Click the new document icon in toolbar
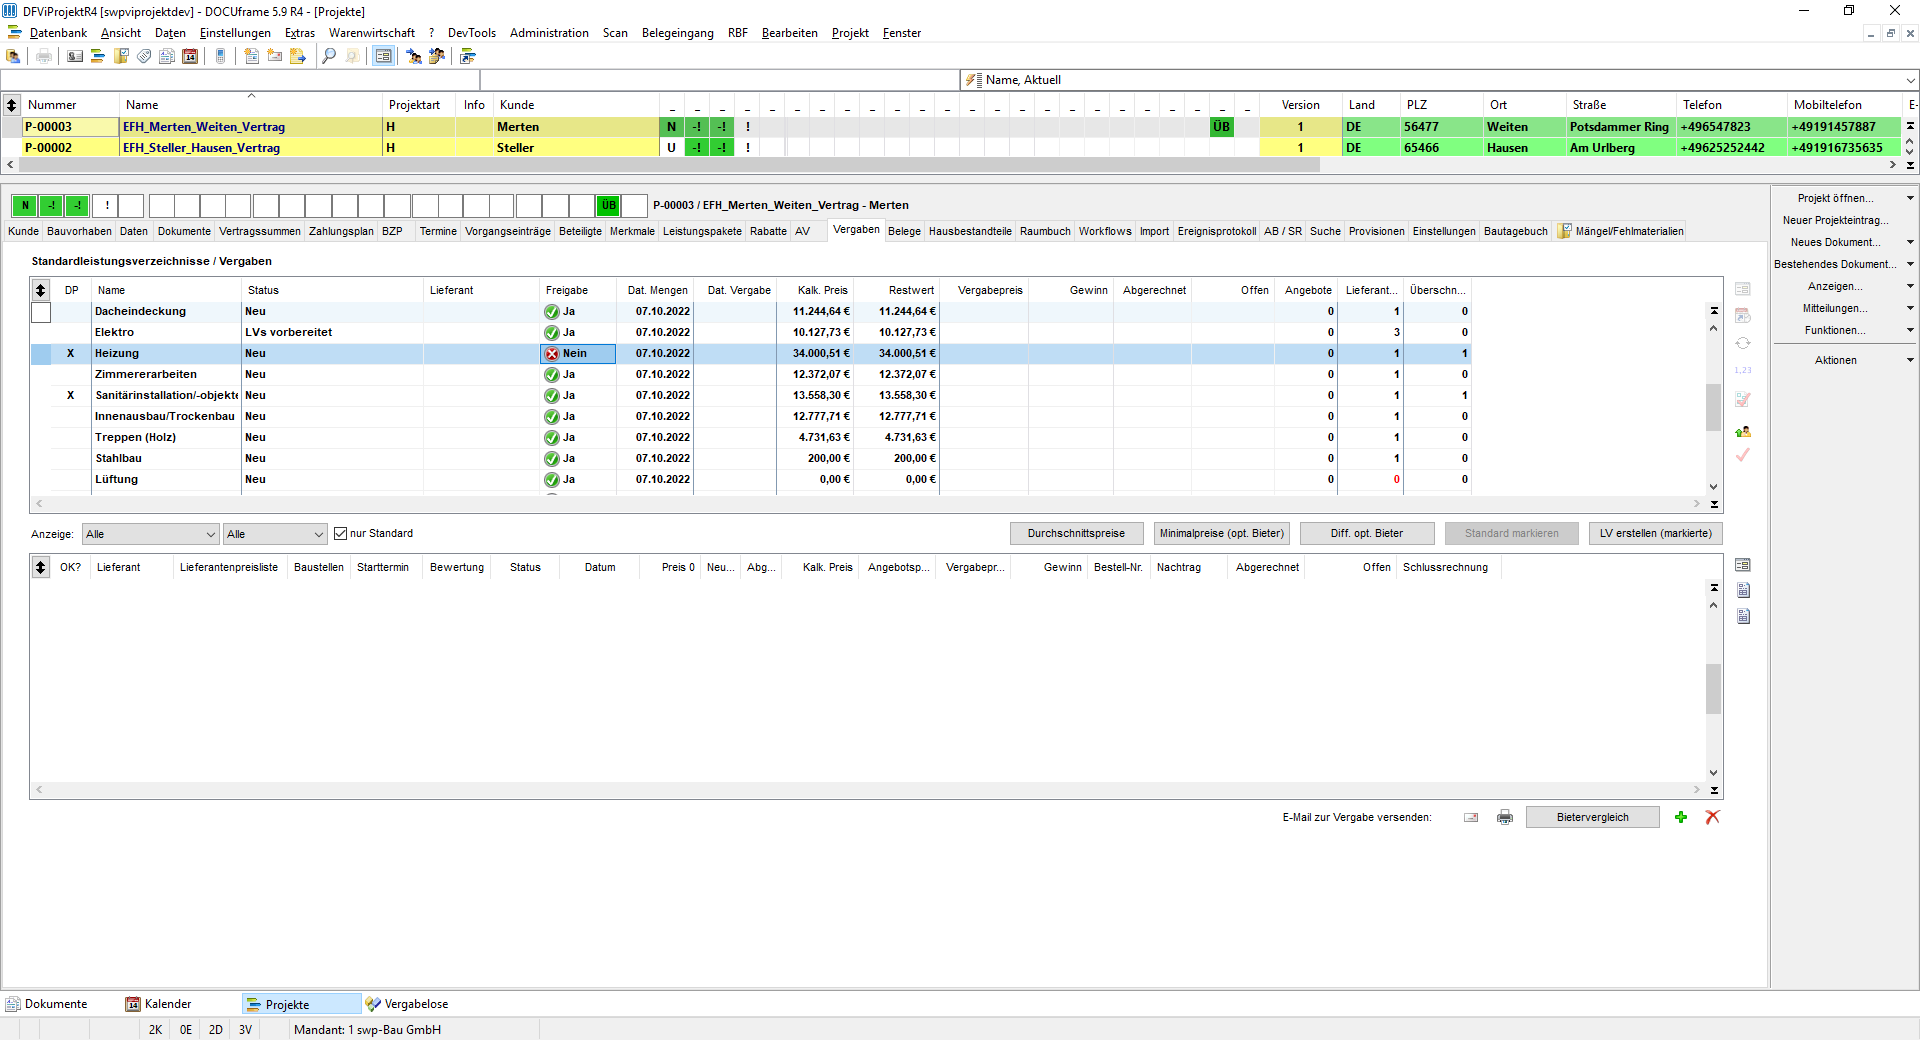The width and height of the screenshot is (1920, 1040). (x=252, y=56)
